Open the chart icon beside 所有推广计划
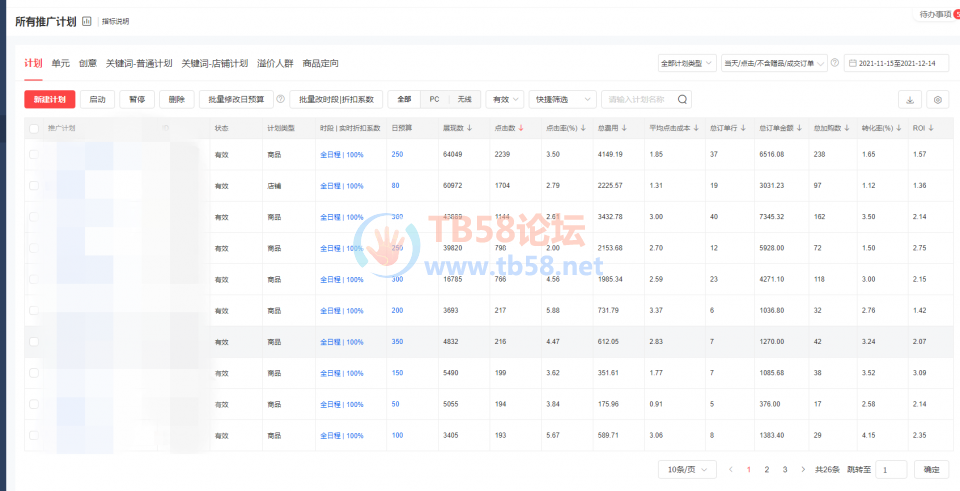Viewport: 960px width, 491px height. pyautogui.click(x=86, y=21)
